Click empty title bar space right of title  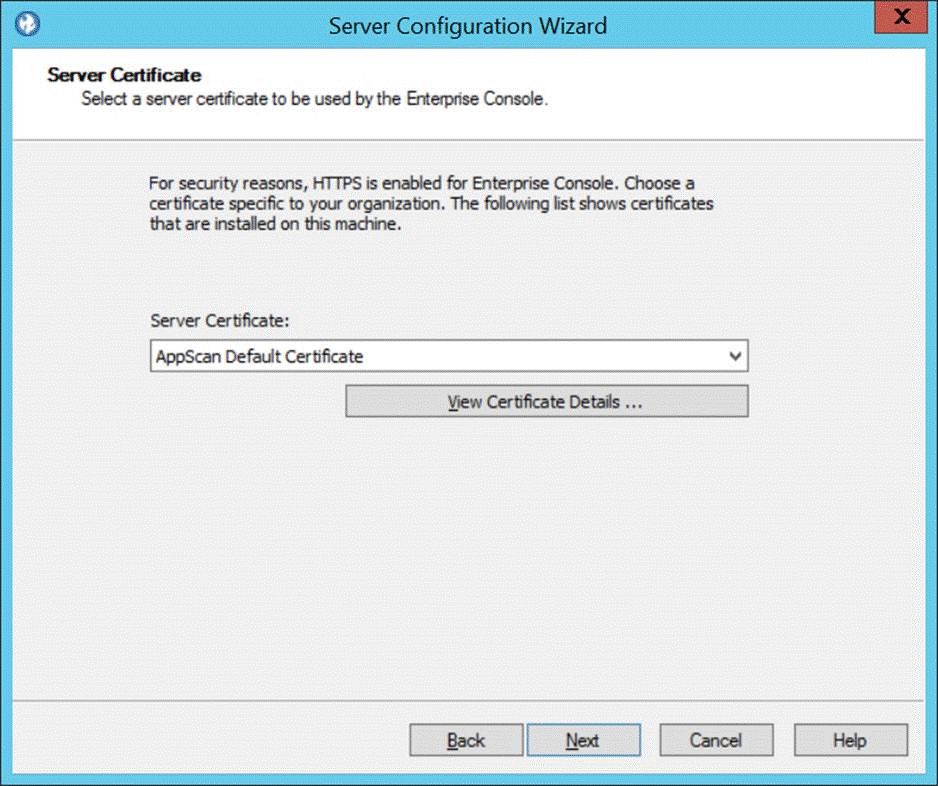(x=740, y=25)
